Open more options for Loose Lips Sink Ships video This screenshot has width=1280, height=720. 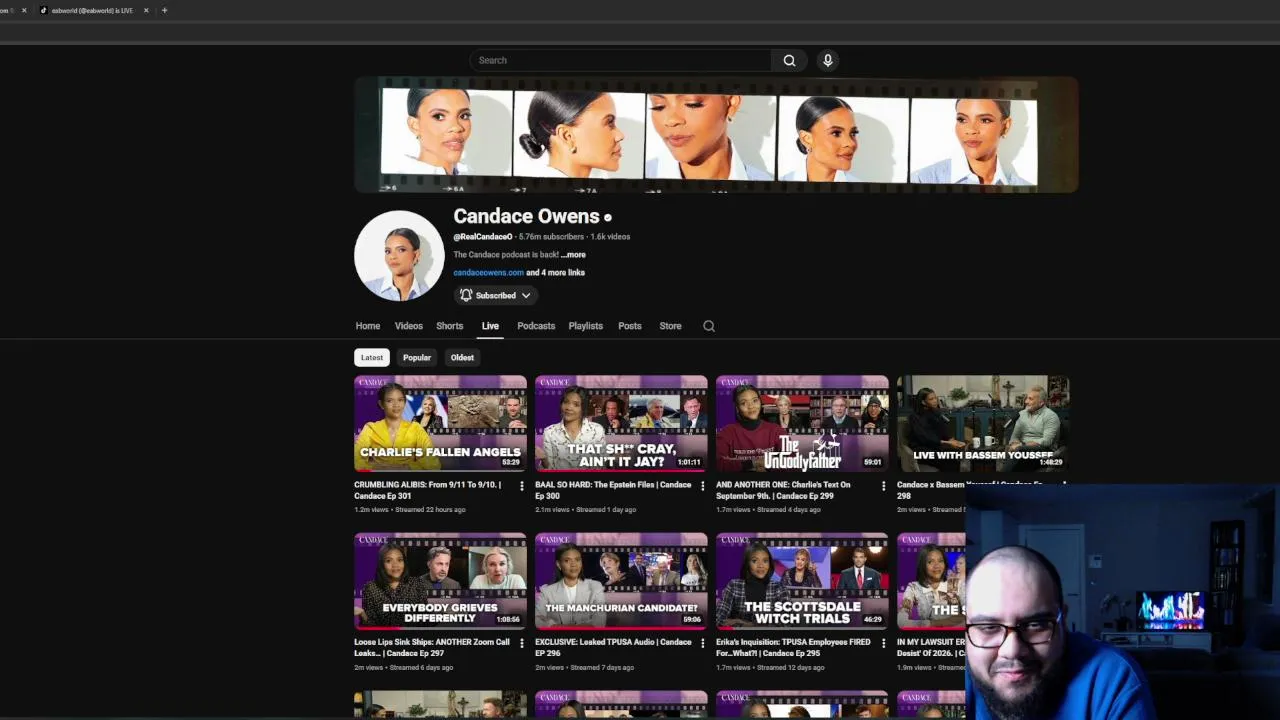pyautogui.click(x=521, y=643)
